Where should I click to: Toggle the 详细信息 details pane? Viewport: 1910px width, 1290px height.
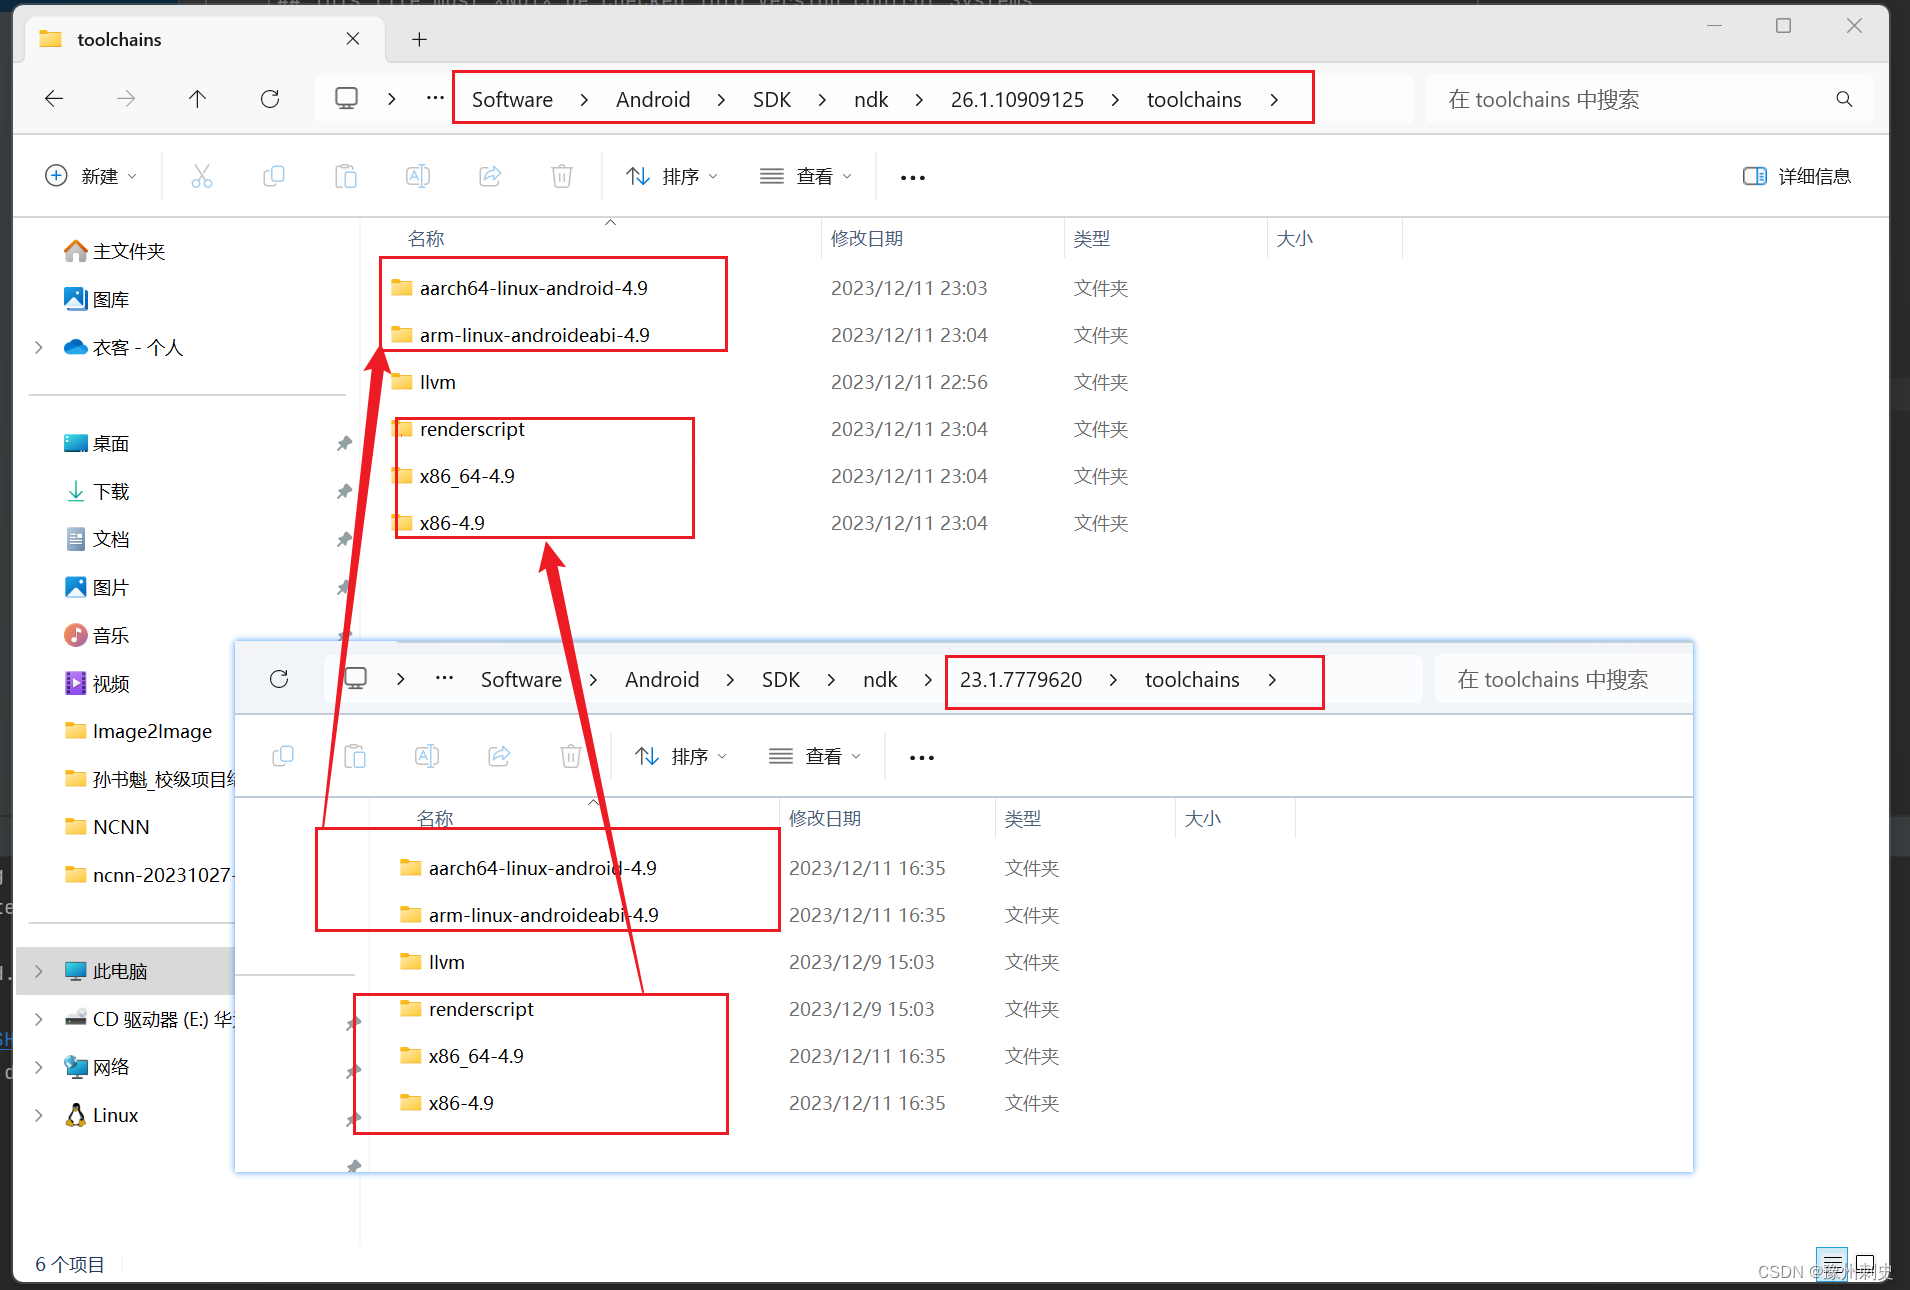(x=1797, y=176)
